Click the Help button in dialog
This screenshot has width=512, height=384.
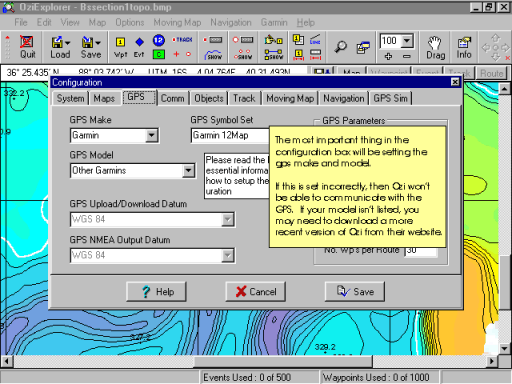point(156,292)
